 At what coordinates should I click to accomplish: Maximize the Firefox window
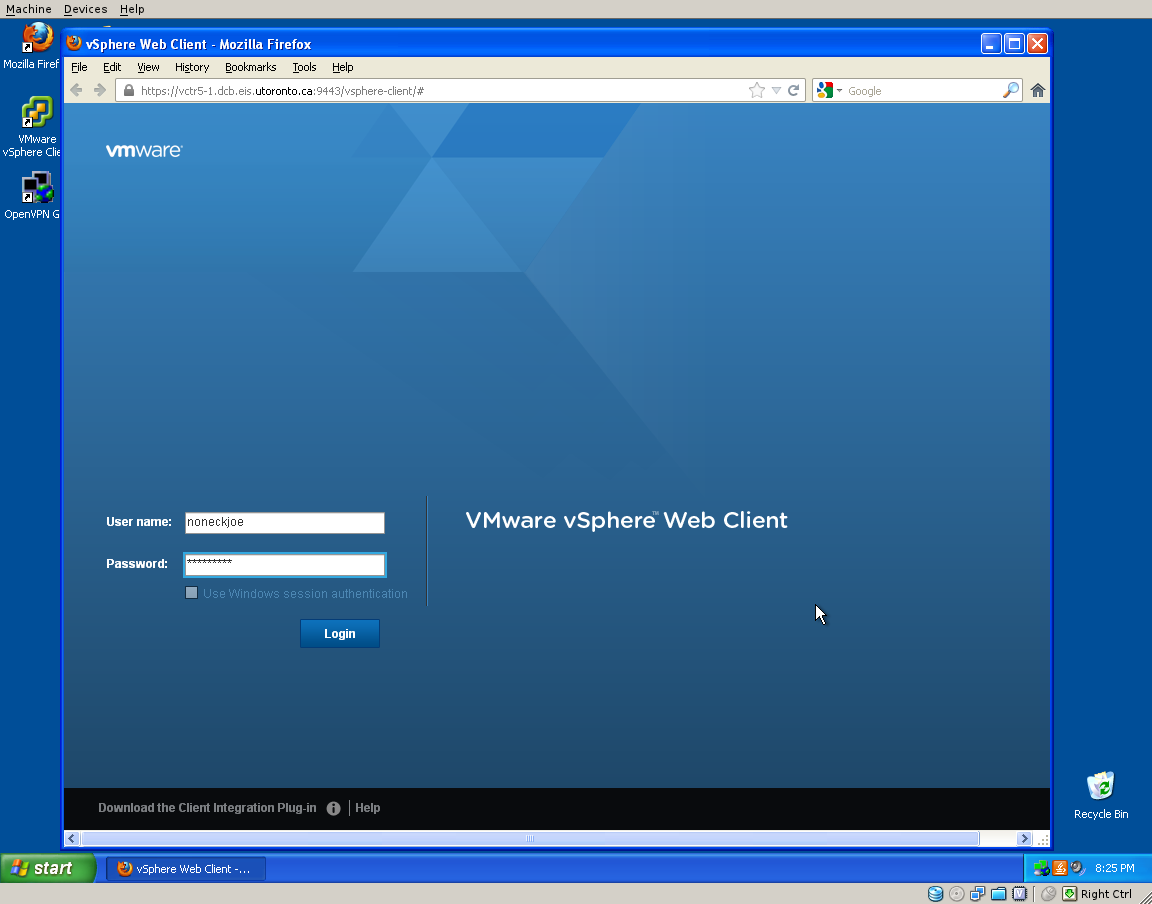1015,43
